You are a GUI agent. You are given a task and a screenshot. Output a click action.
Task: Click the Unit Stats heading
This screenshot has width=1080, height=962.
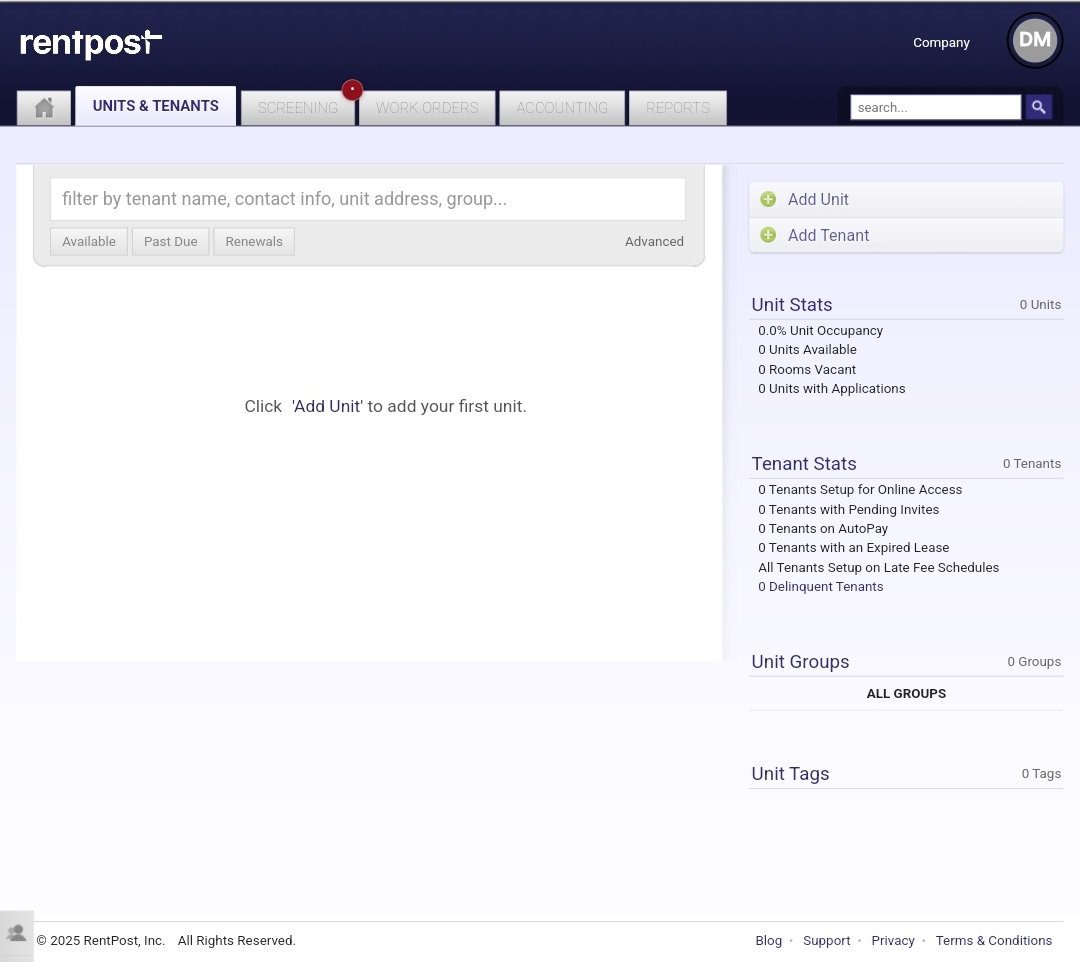click(792, 304)
